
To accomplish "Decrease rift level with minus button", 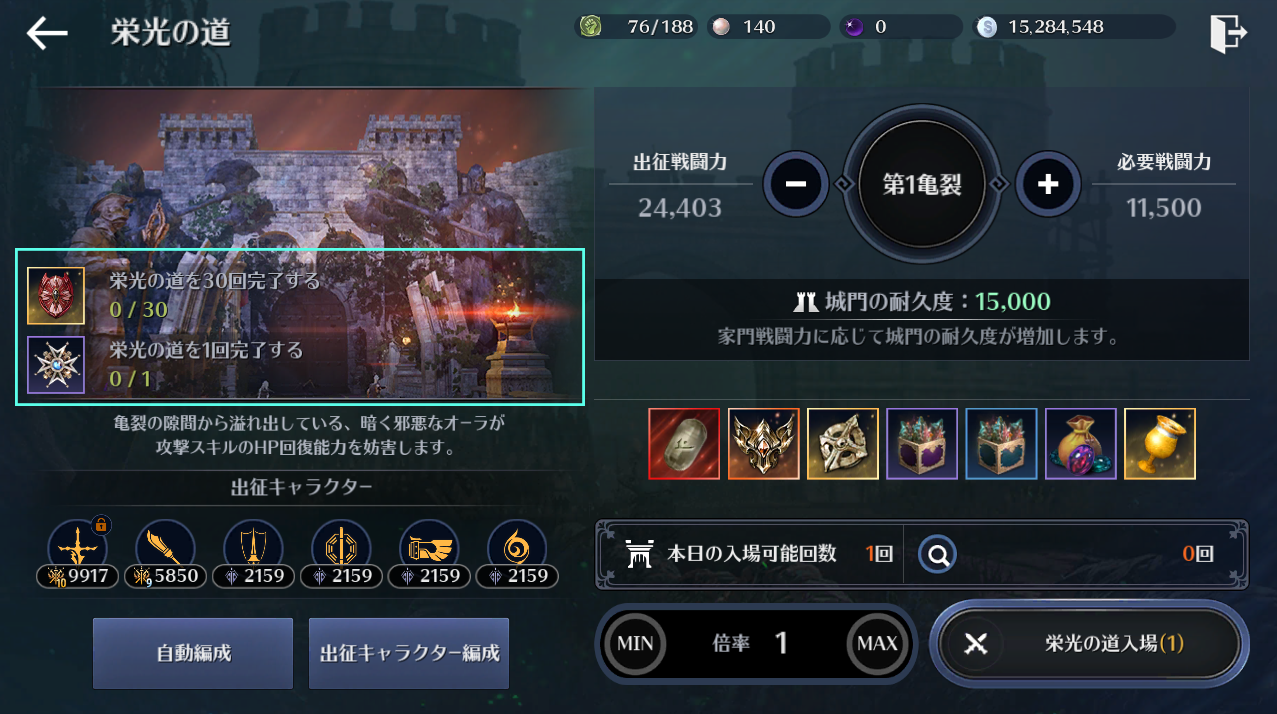I will (x=795, y=184).
